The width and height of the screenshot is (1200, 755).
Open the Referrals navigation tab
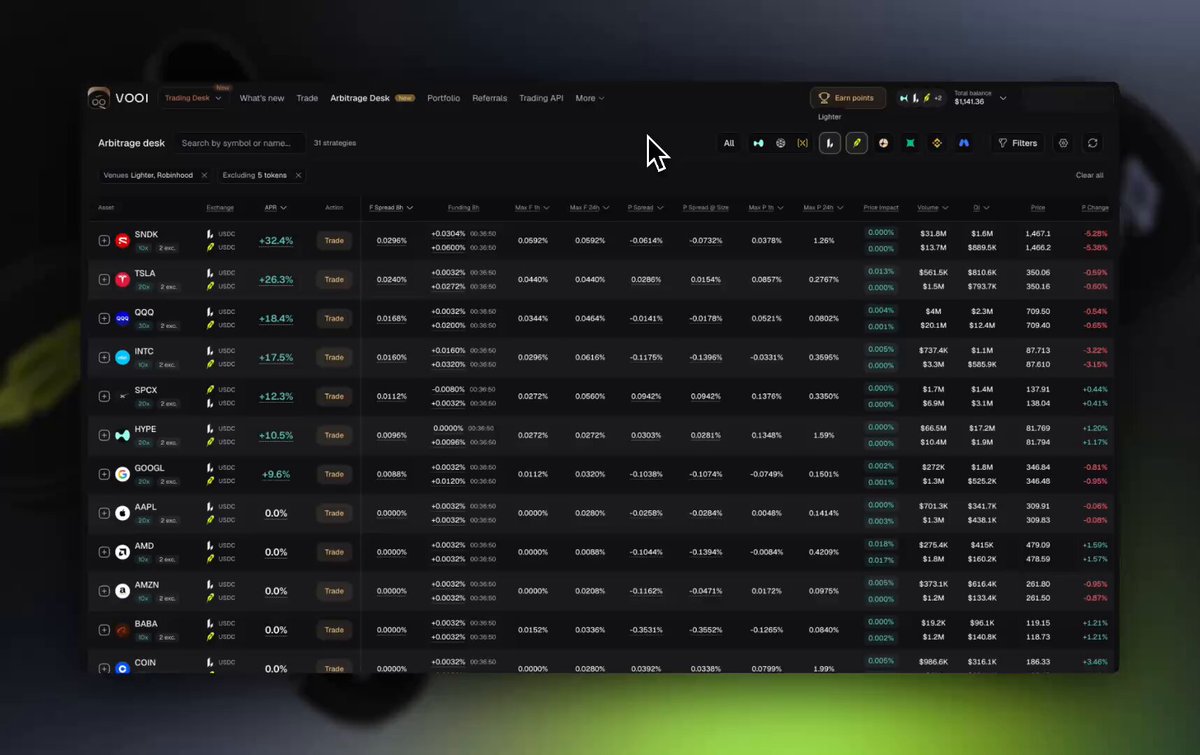click(490, 98)
